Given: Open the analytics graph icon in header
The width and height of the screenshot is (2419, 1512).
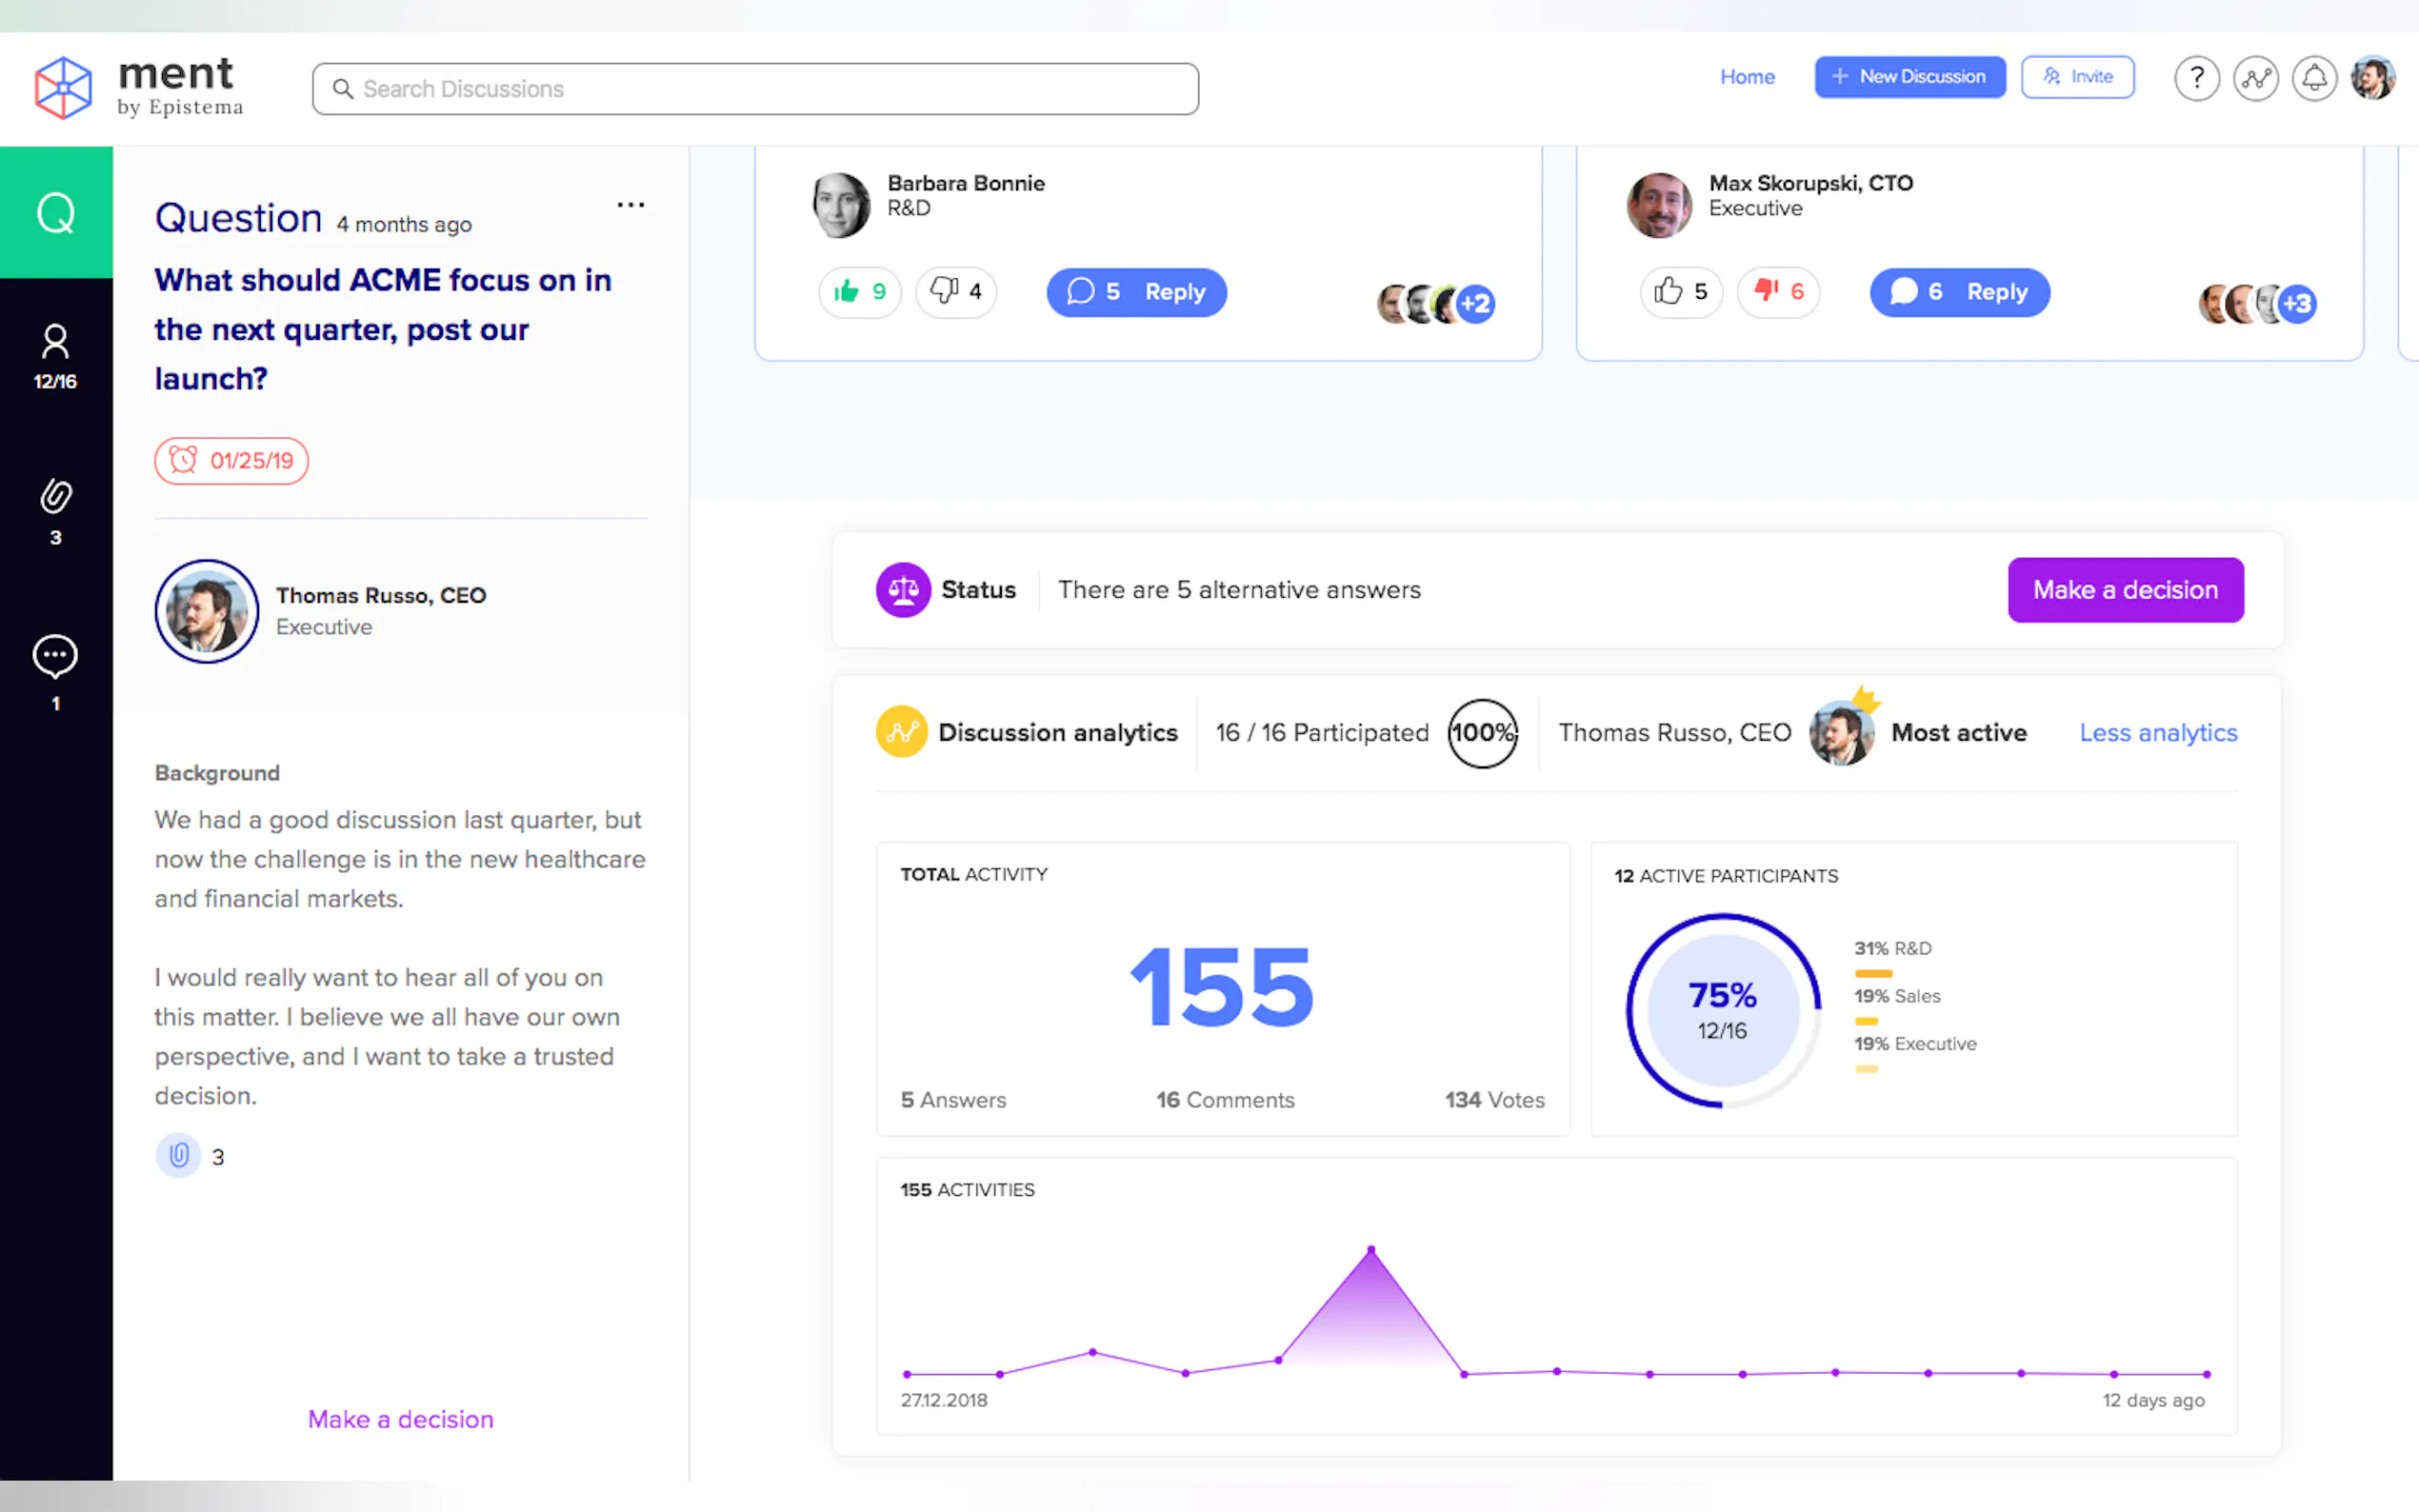Looking at the screenshot, I should coord(2255,78).
